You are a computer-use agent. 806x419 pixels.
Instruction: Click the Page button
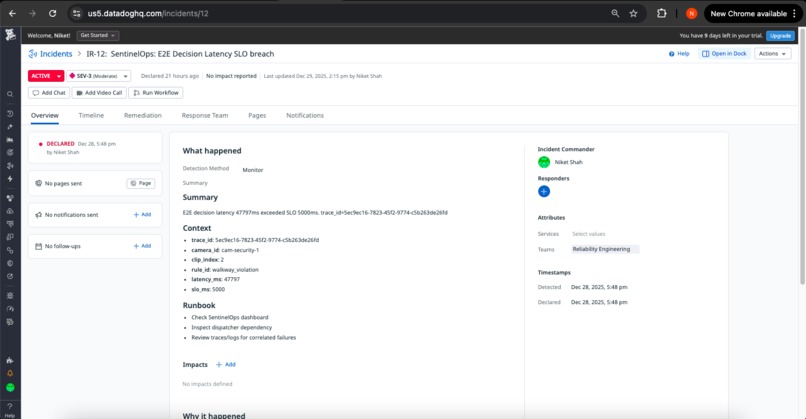(x=141, y=184)
